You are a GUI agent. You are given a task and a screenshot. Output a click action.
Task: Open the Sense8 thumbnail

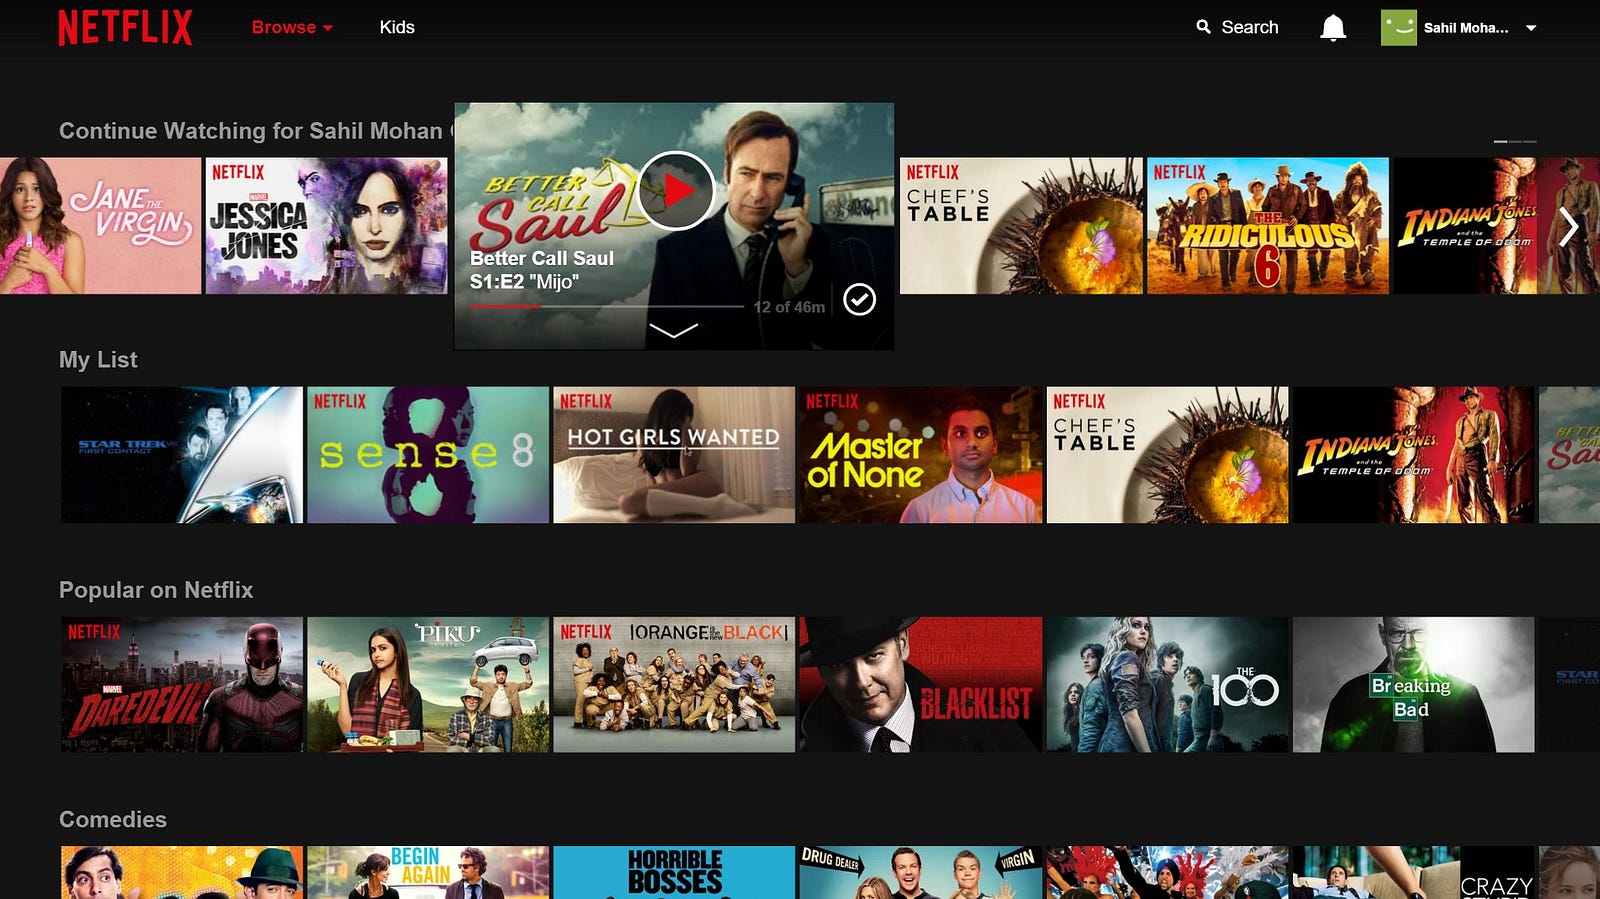point(428,455)
